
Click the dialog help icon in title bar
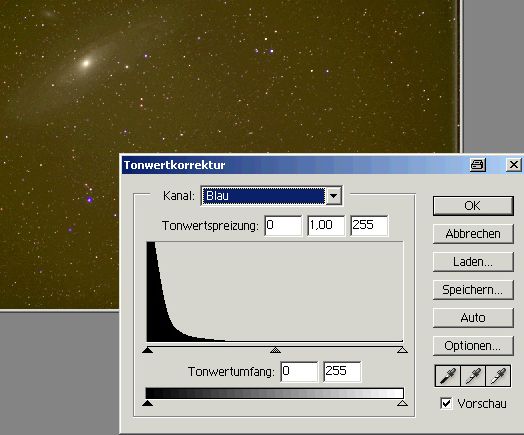[x=478, y=165]
